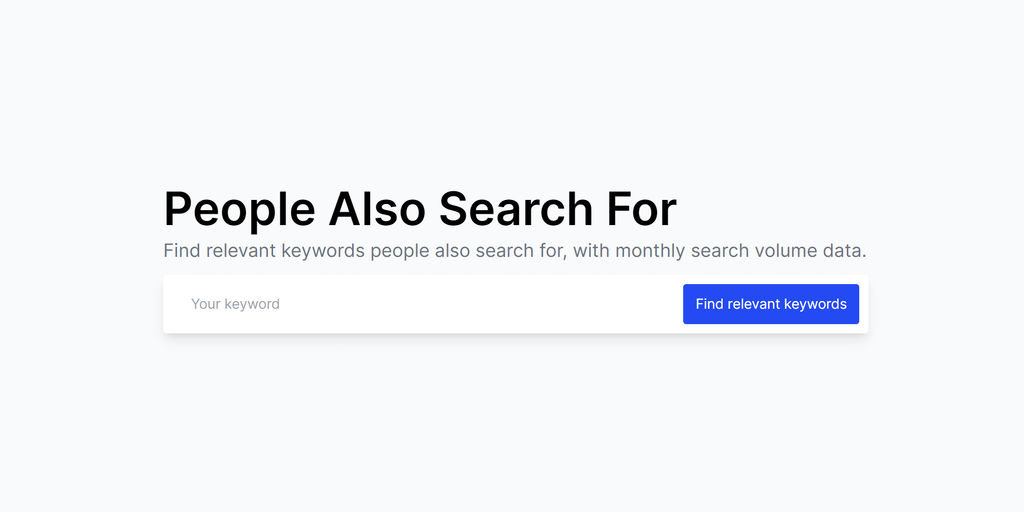
Task: Submit the search with the blue button
Action: coord(770,304)
